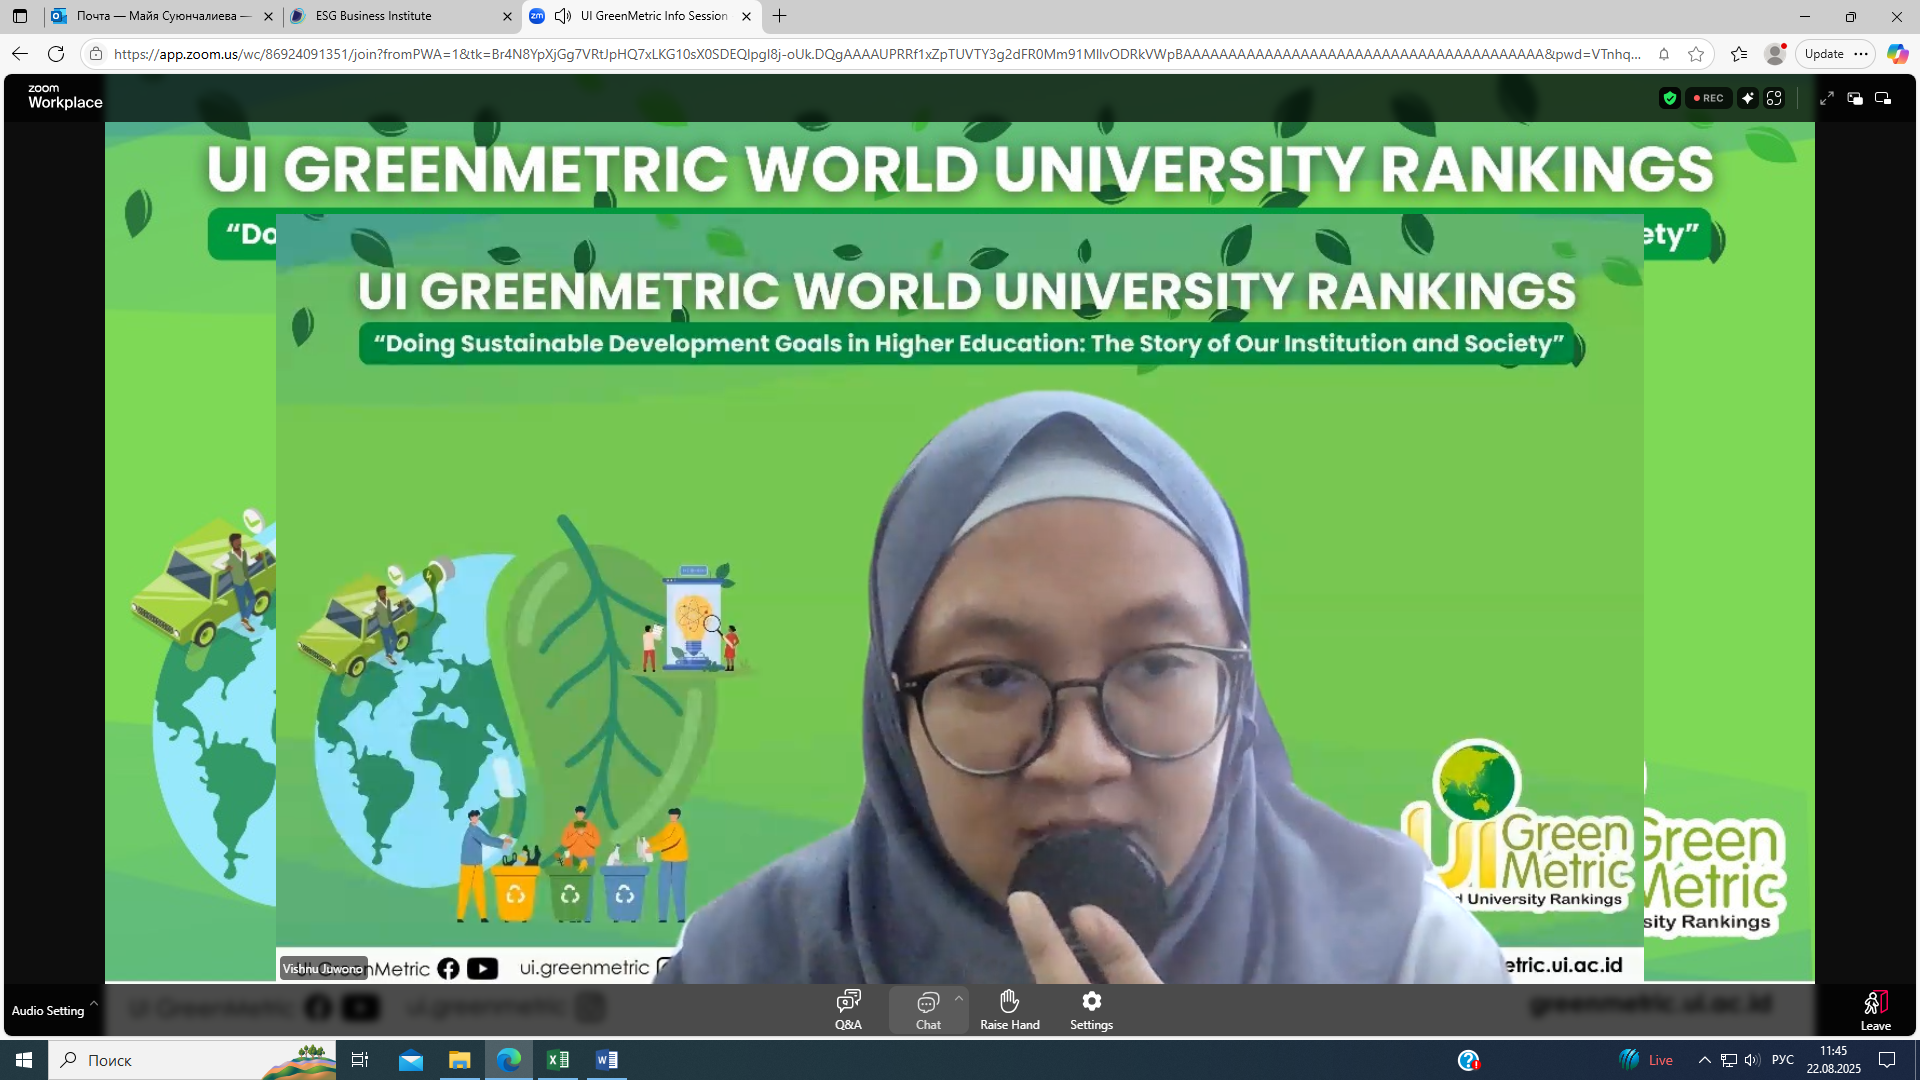The width and height of the screenshot is (1920, 1080).
Task: Open File Explorer from taskbar
Action: point(460,1060)
